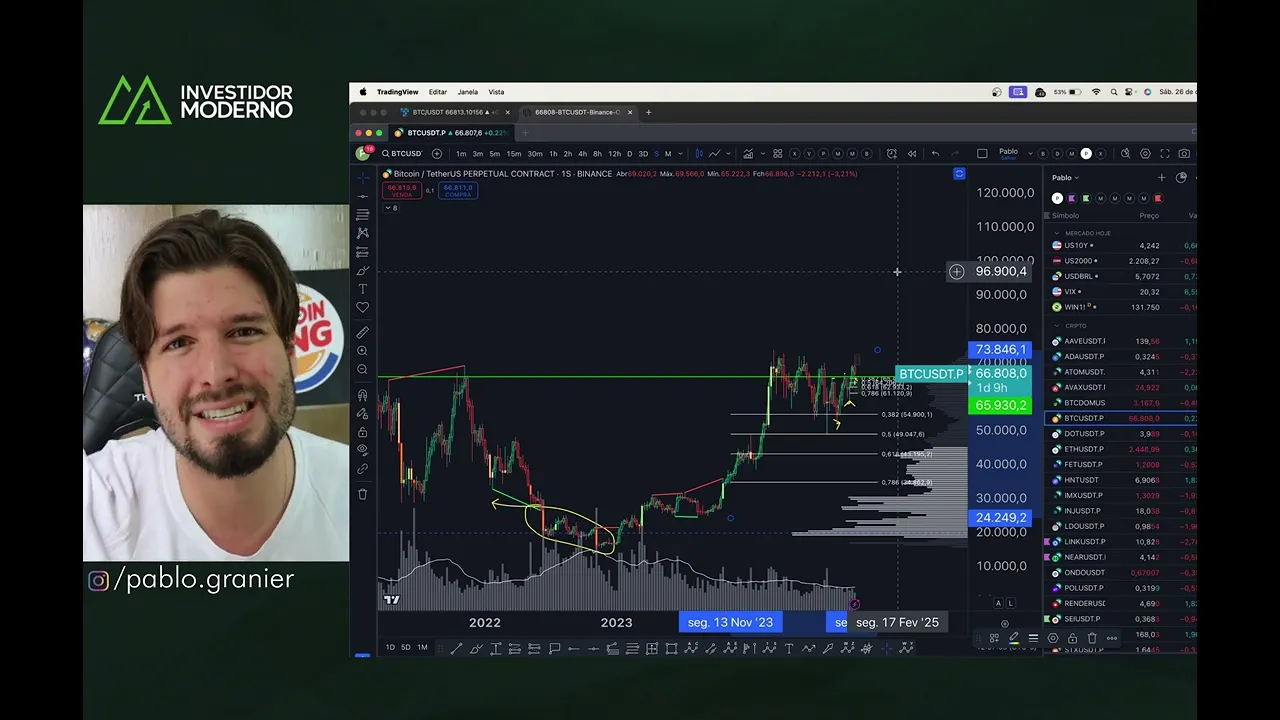The height and width of the screenshot is (720, 1280).
Task: Select US10Y in watchlist
Action: (1120, 245)
